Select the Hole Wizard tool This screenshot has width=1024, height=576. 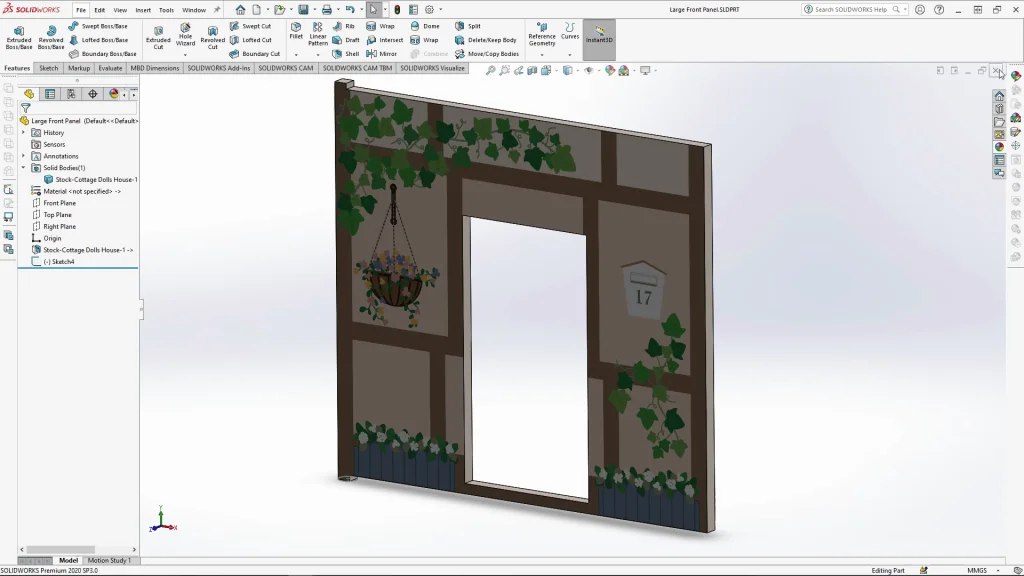[185, 35]
